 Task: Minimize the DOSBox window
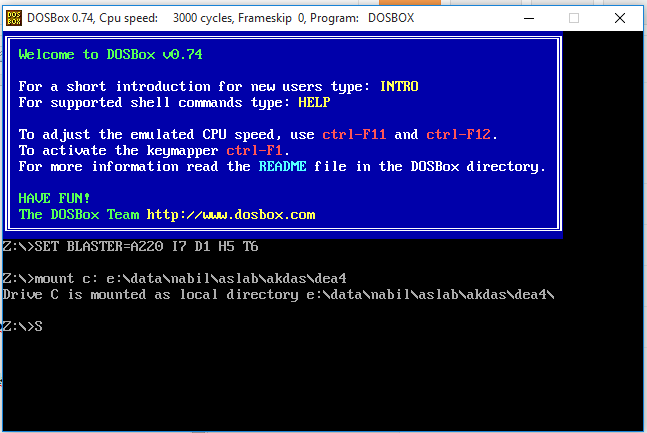click(529, 18)
